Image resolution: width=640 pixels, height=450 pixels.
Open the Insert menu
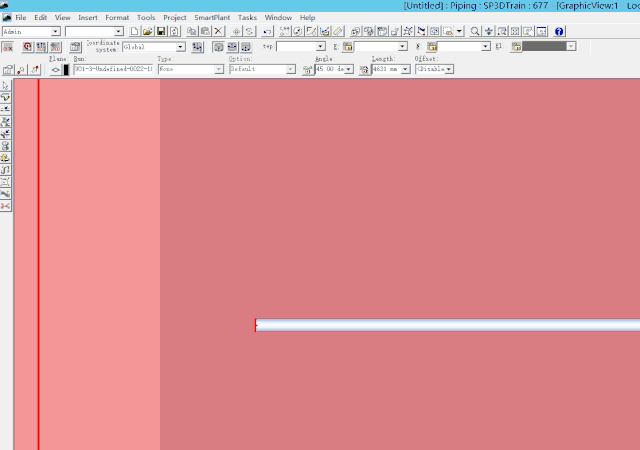[88, 18]
